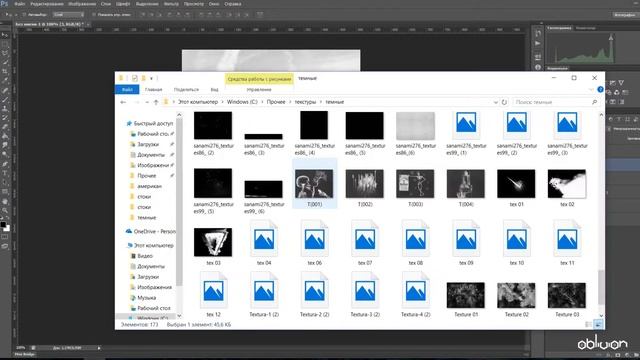The image size is (640, 360).
Task: Open the Info panel icon
Action: [x=538, y=67]
